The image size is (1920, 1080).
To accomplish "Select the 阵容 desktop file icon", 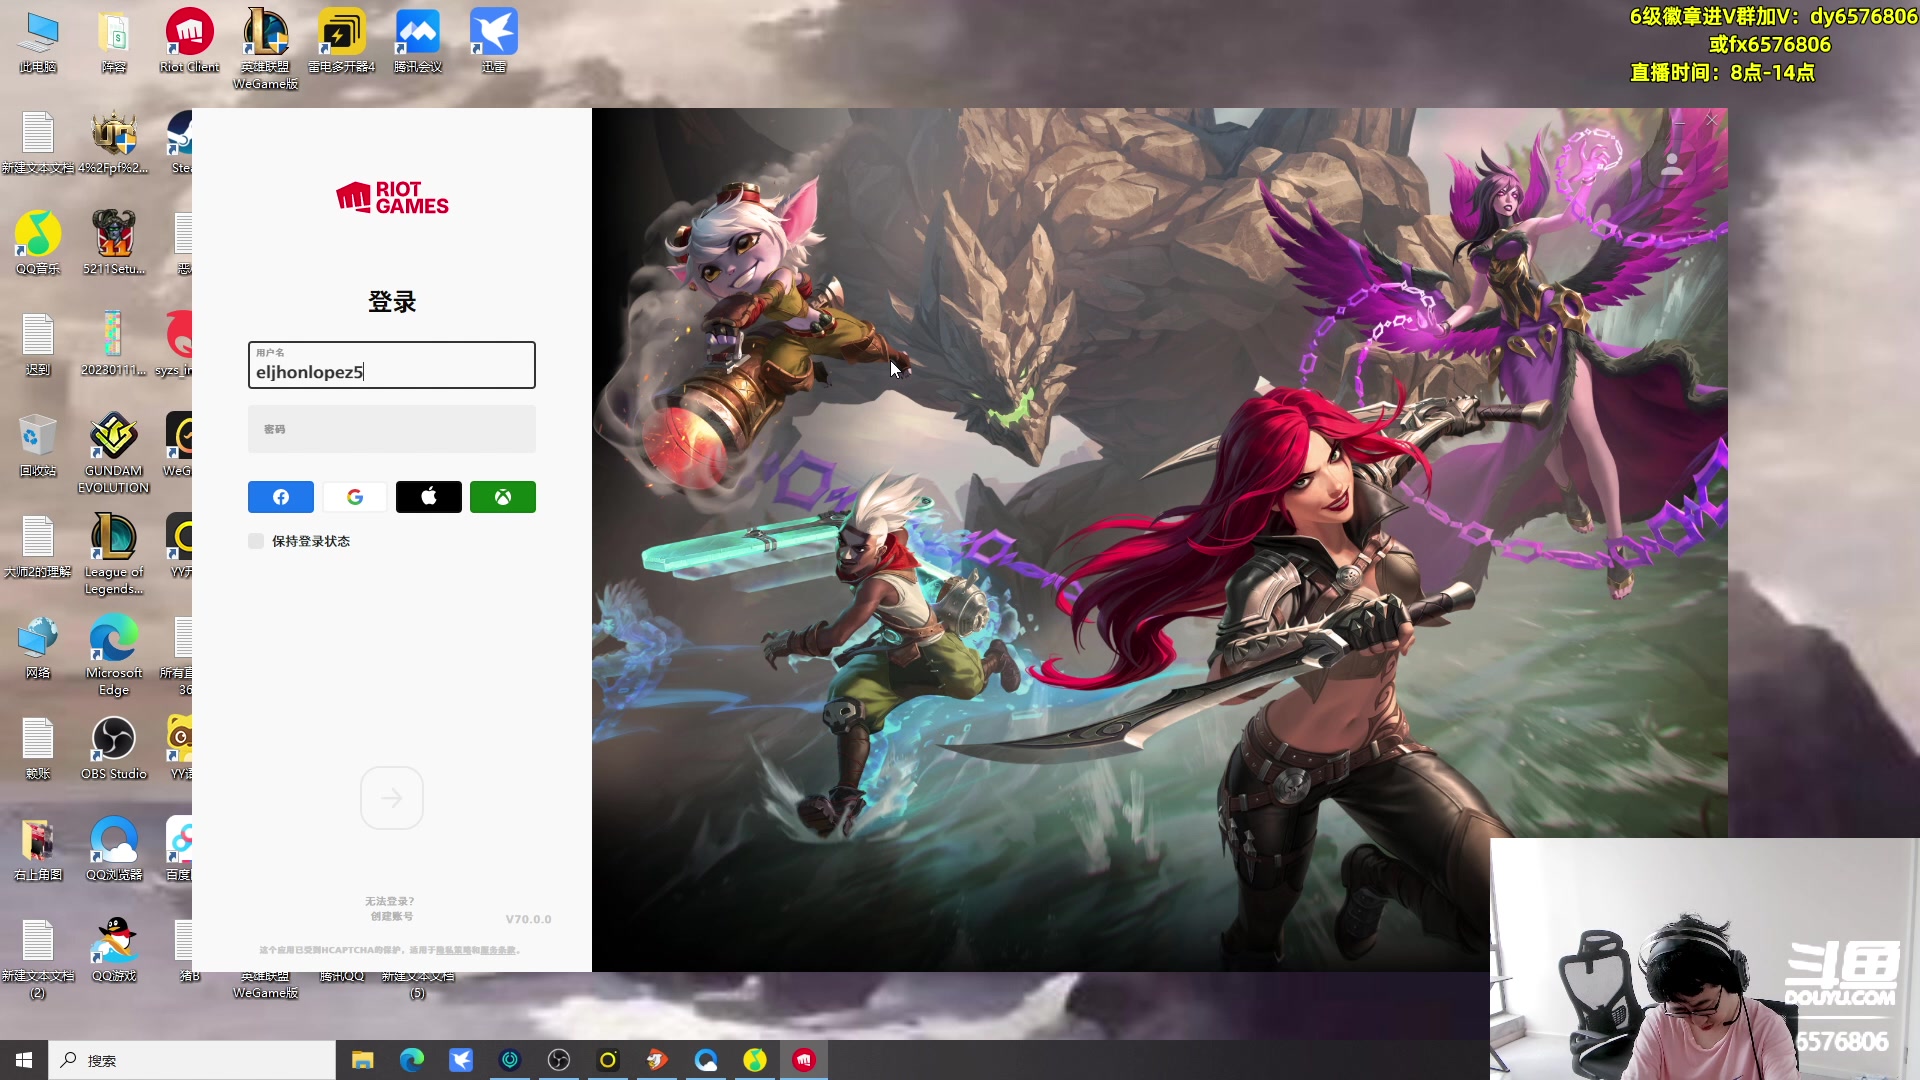I will point(114,43).
